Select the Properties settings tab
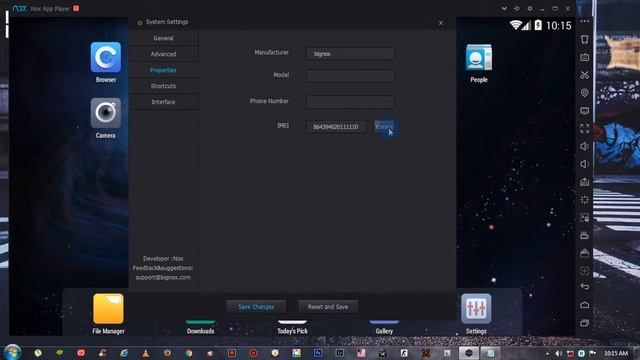640x360 pixels. point(163,70)
